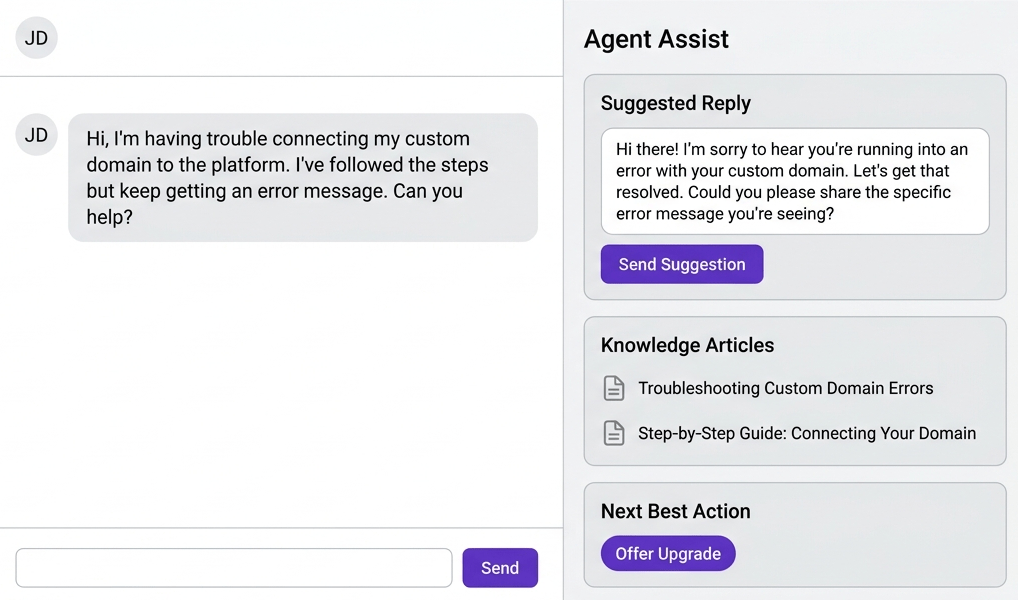1018x600 pixels.
Task: Click the Offer Upgrade button
Action: [x=668, y=554]
